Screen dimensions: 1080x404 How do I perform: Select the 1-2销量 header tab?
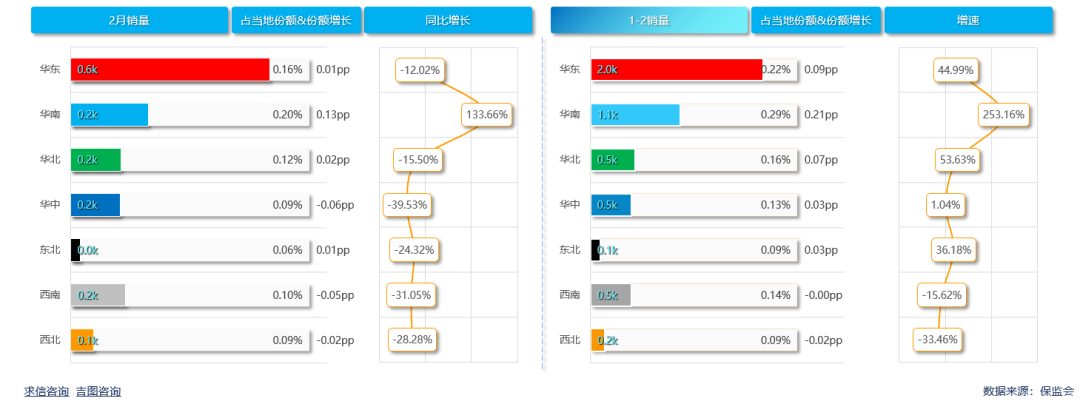click(x=649, y=20)
